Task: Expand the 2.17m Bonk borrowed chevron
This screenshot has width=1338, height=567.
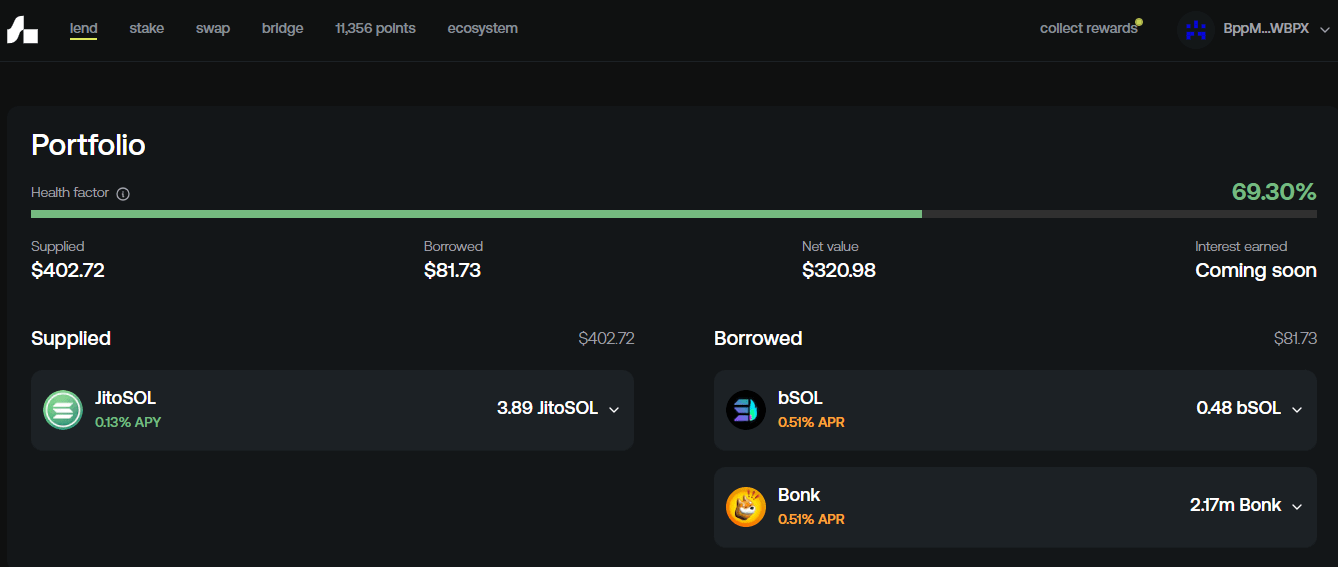Action: coord(1297,506)
